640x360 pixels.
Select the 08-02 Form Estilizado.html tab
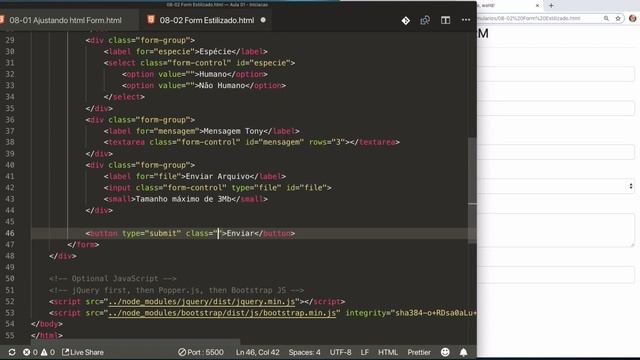click(x=206, y=20)
